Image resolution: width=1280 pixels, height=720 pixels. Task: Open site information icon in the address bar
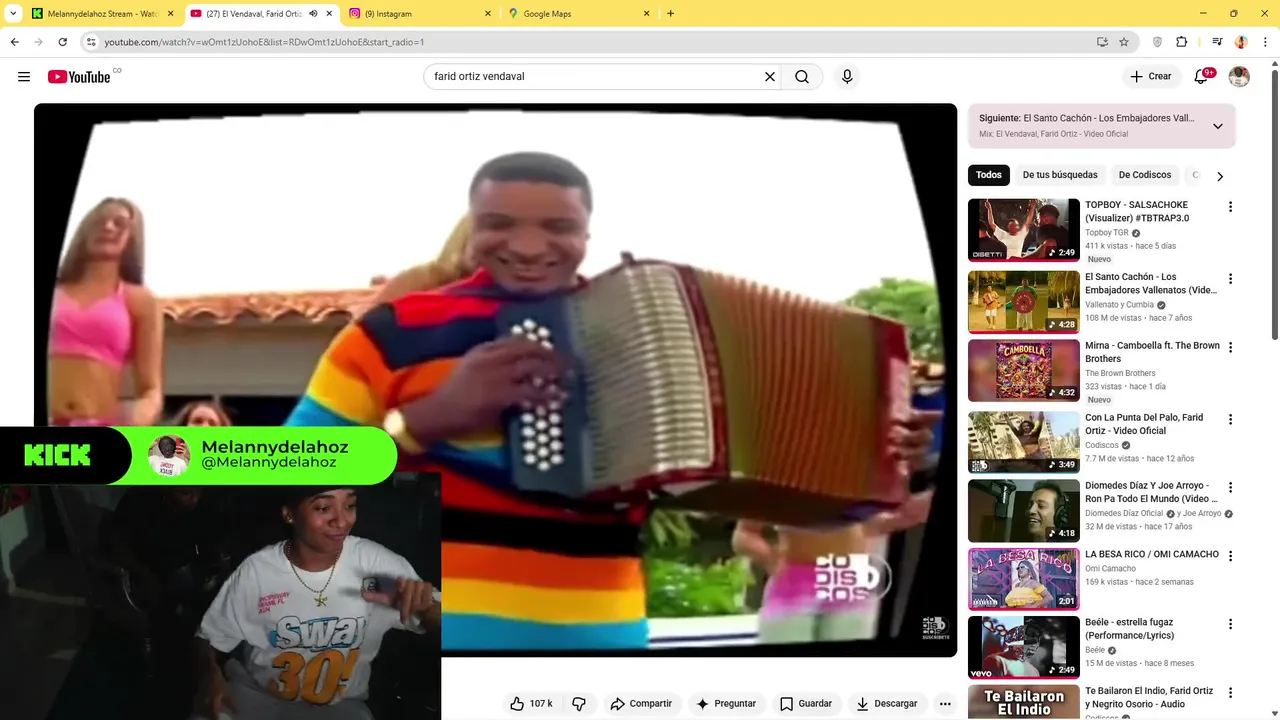tap(91, 42)
